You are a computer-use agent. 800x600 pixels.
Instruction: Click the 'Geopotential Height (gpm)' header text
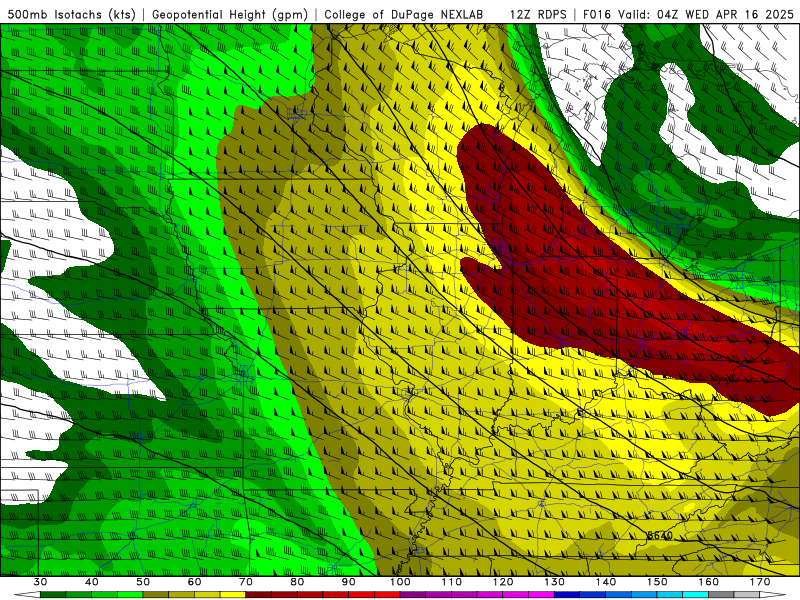230,14
